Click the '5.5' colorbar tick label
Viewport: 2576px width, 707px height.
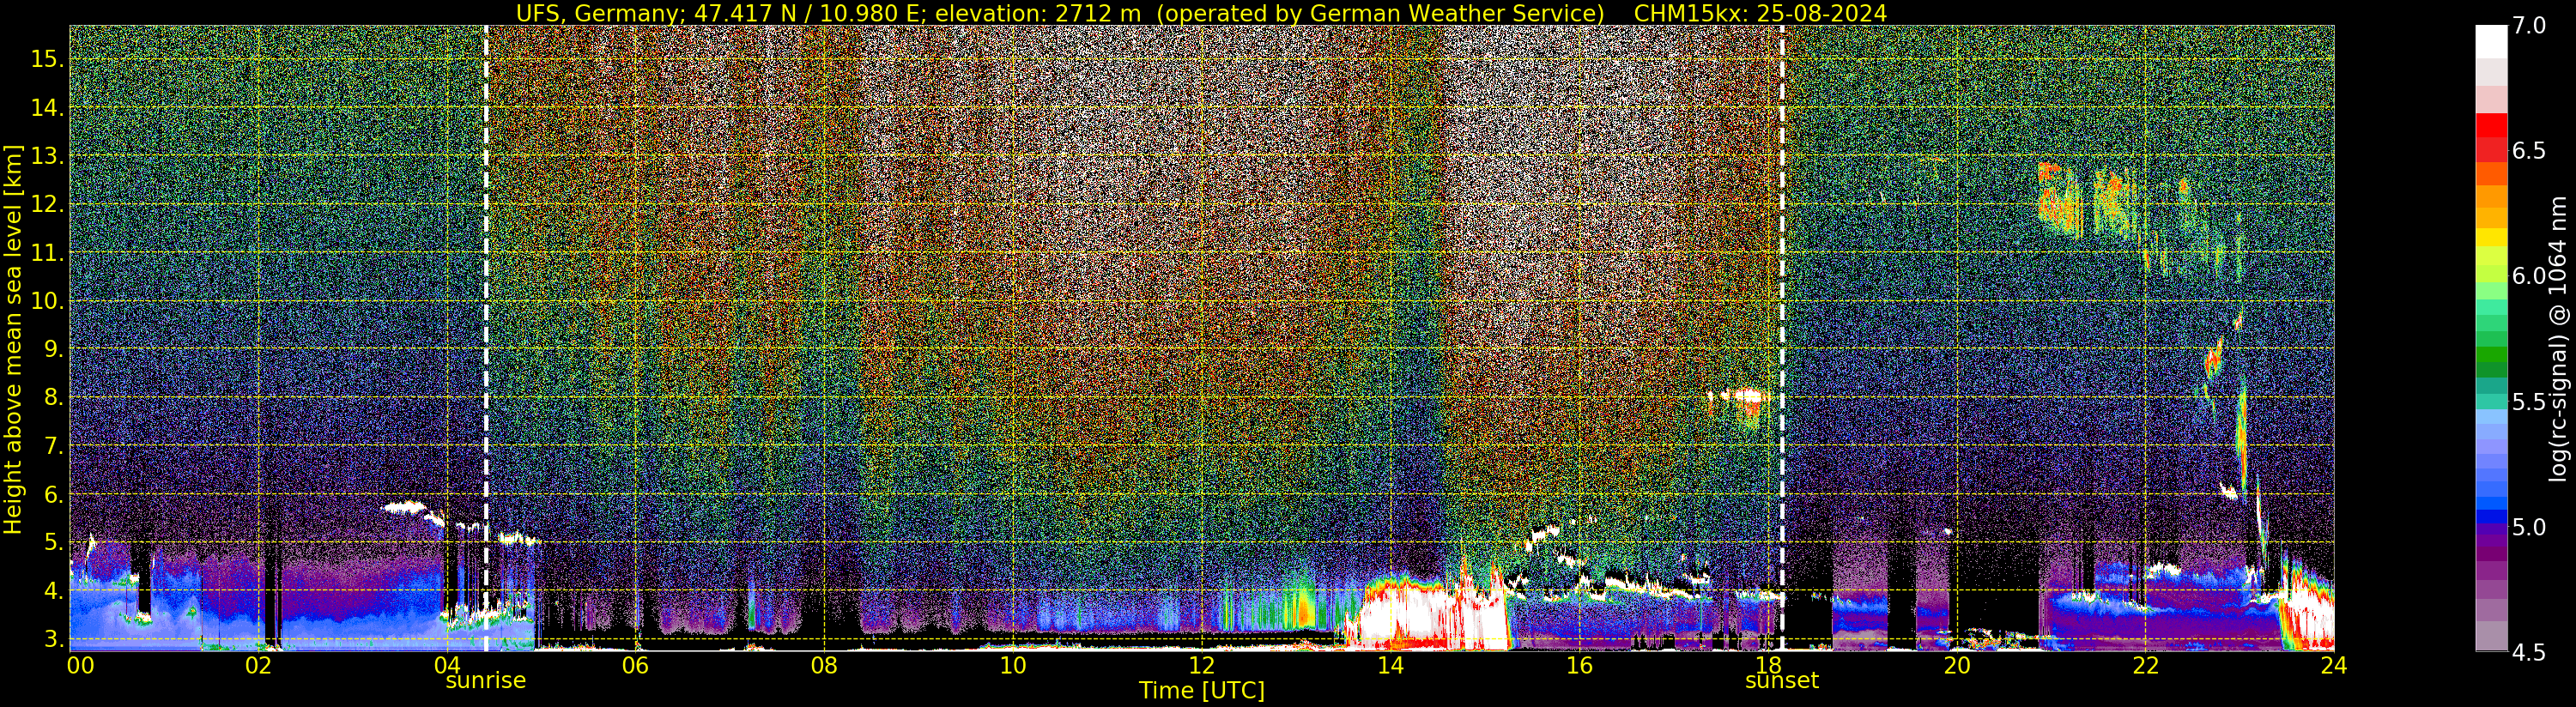point(2528,401)
